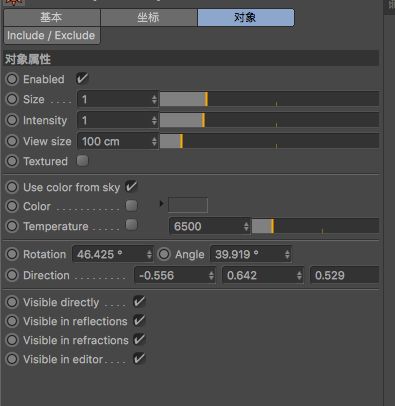Image resolution: width=395 pixels, height=406 pixels.
Task: Toggle the Enabled checkbox
Action: tap(82, 79)
